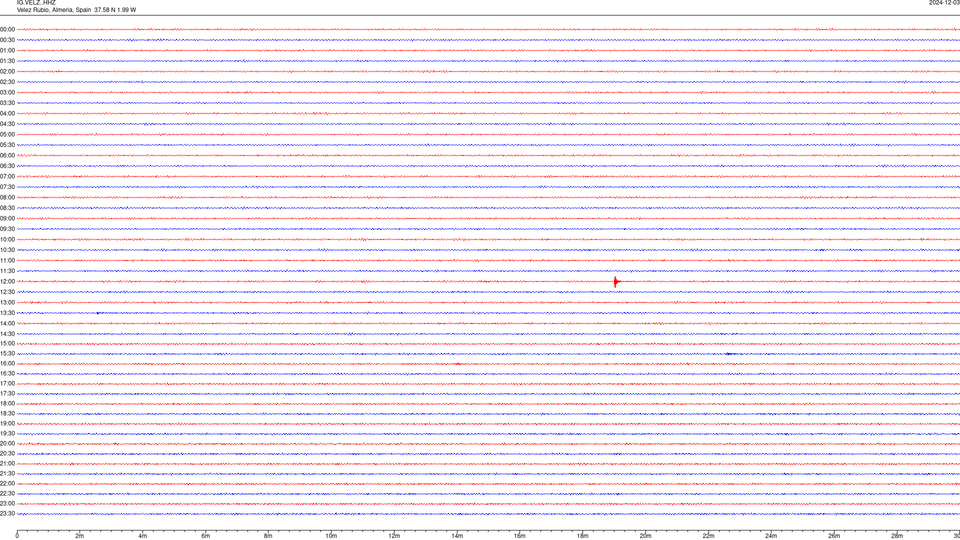Click the 03:30 trace label
The image size is (960, 540).
(x=7, y=103)
